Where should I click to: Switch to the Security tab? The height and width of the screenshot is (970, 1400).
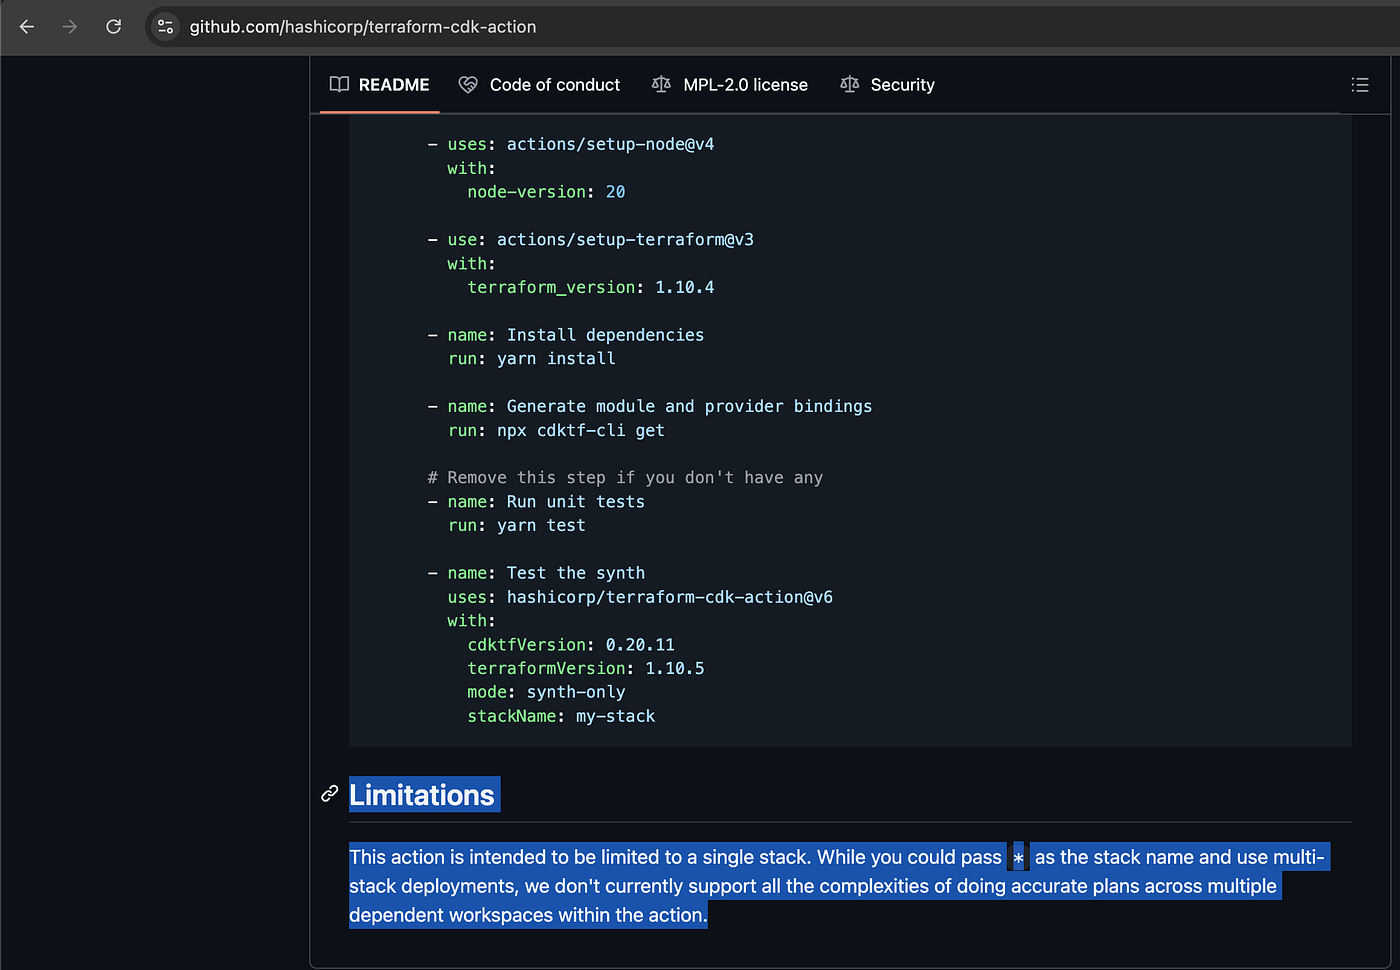pos(888,85)
